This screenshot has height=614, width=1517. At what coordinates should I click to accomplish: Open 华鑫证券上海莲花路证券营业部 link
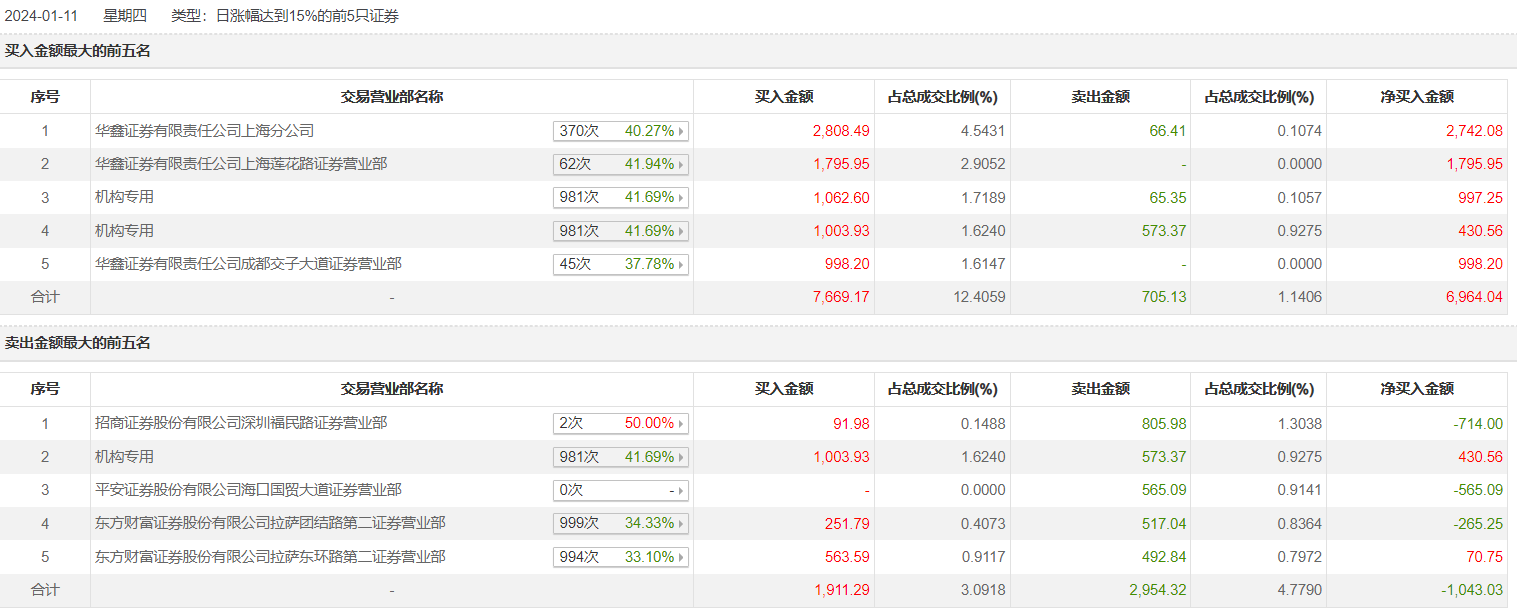click(x=241, y=164)
